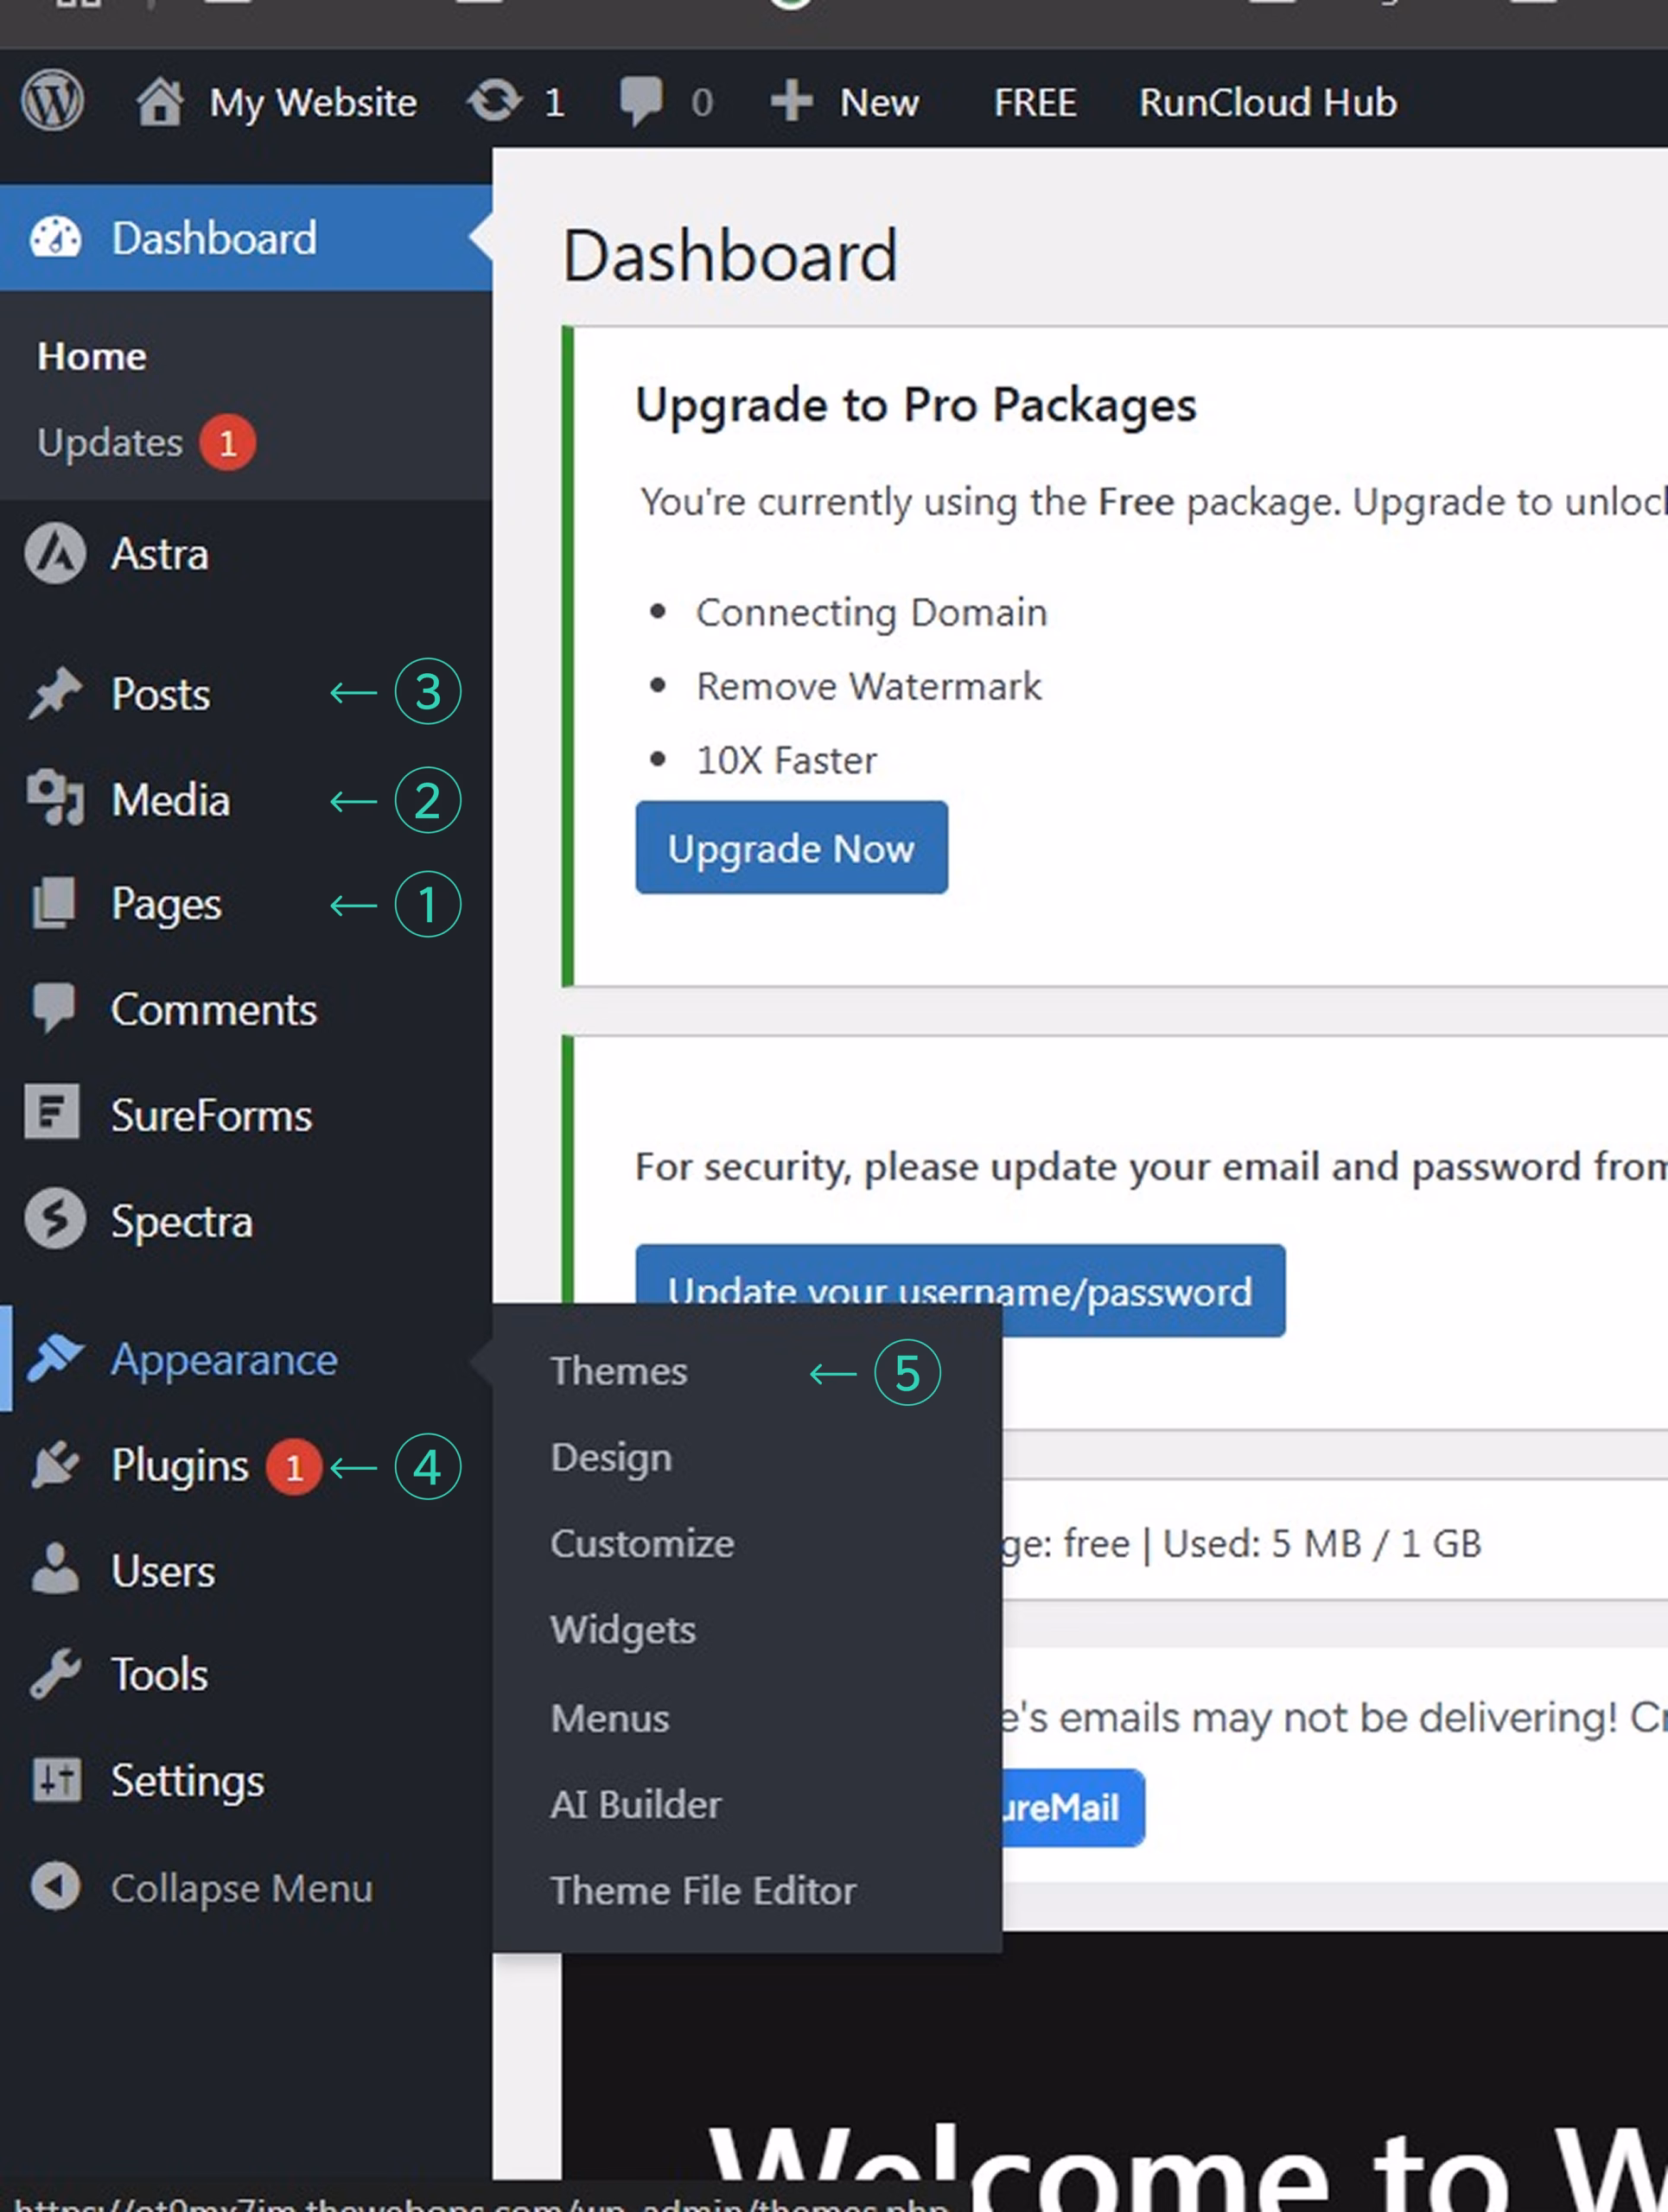Open Customize from the Appearance submenu
The image size is (1668, 2212).
pyautogui.click(x=642, y=1544)
